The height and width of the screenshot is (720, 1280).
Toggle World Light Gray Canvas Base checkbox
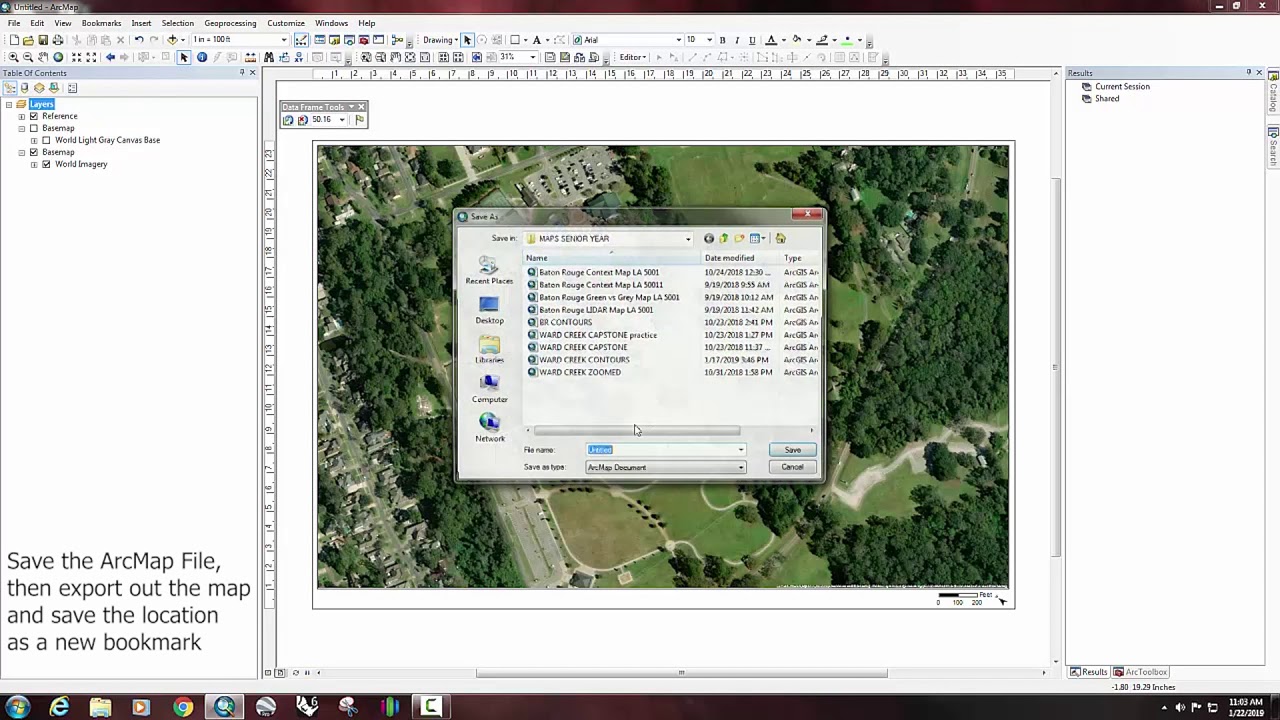46,140
